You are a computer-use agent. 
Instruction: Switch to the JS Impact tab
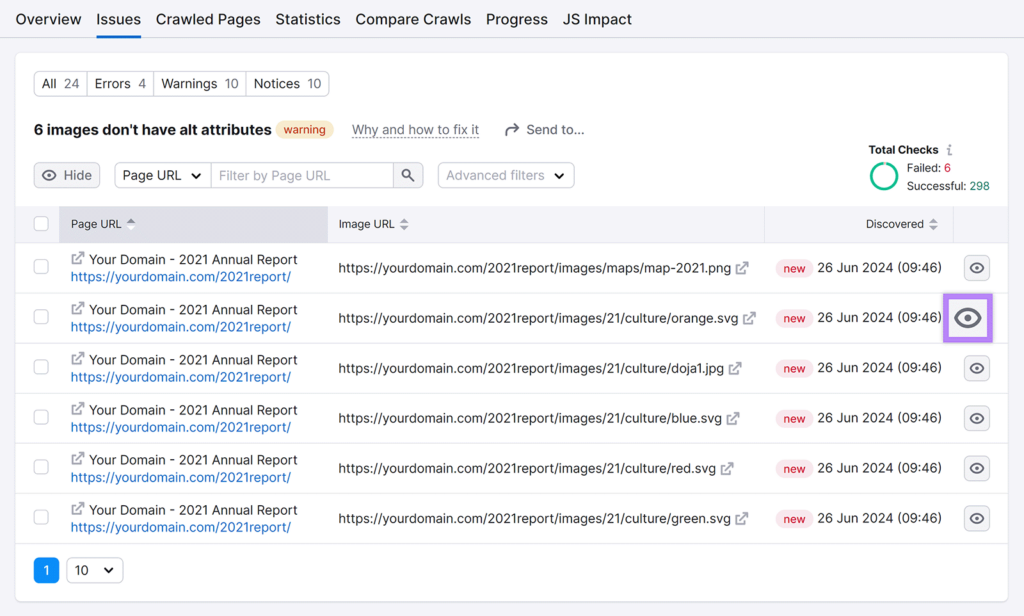(597, 20)
